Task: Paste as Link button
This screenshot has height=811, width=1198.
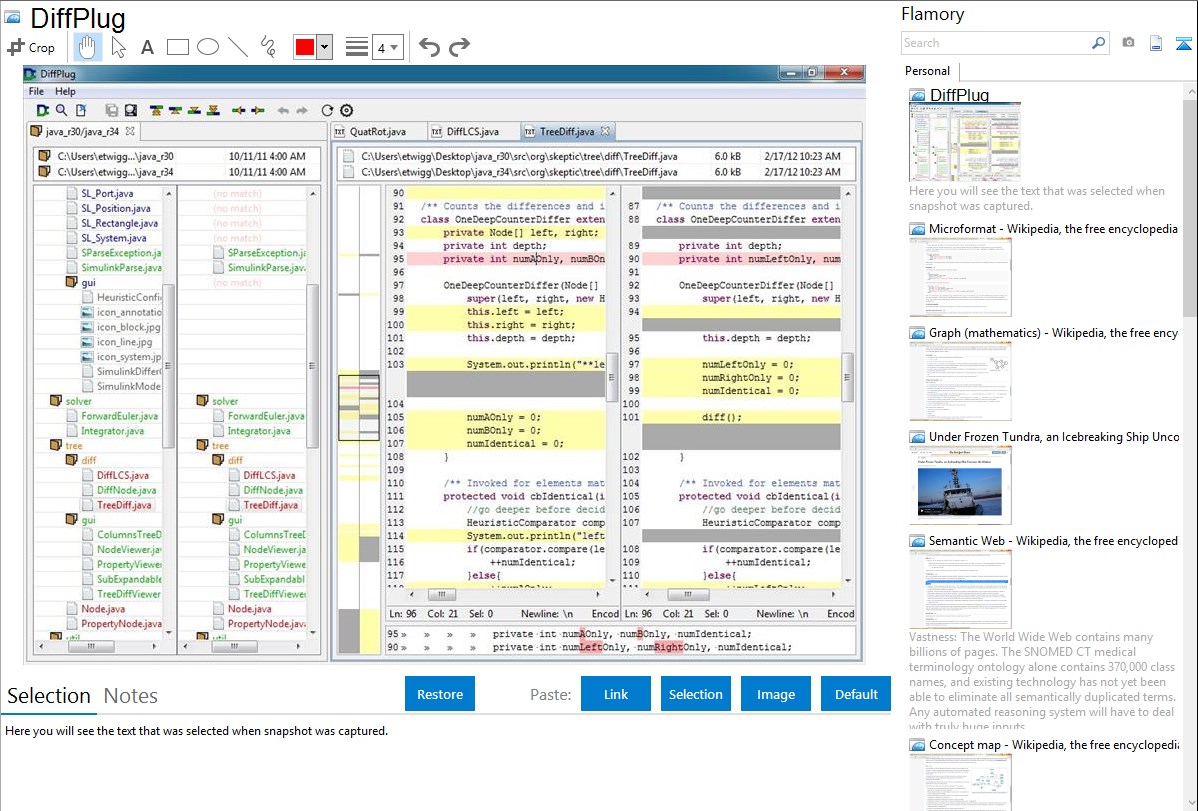Action: click(x=615, y=694)
